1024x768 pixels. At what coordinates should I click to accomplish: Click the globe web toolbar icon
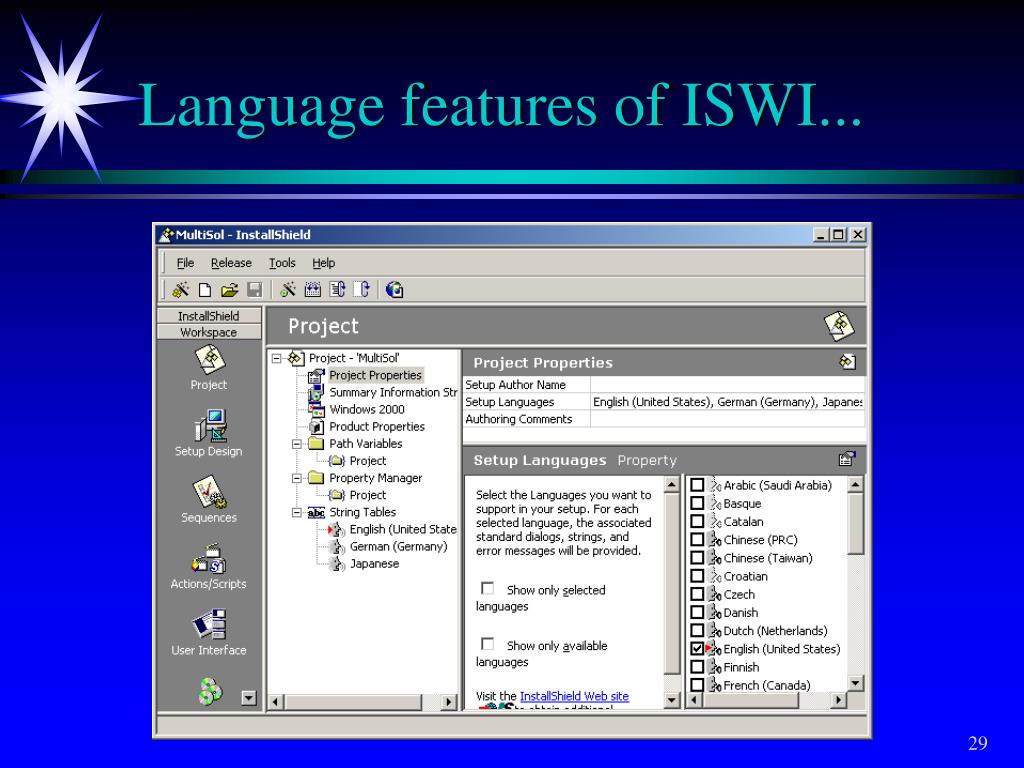tap(394, 289)
